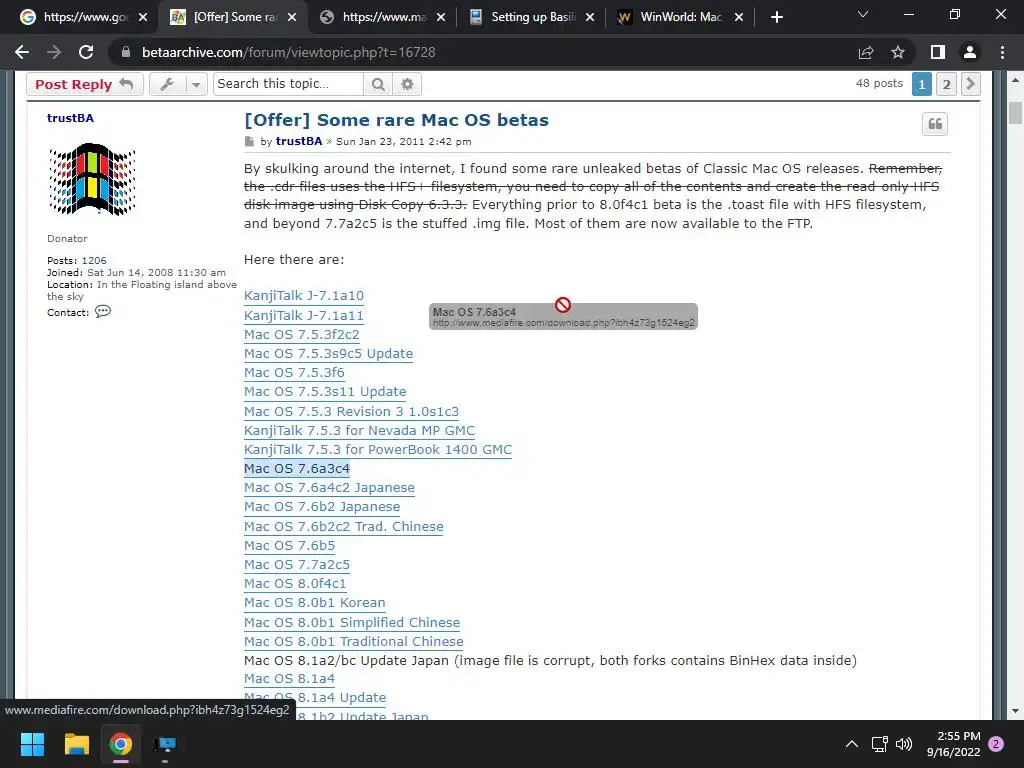Click Chrome icon on taskbar

121,744
